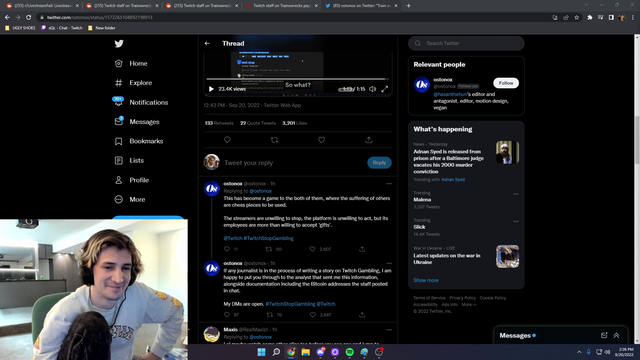The height and width of the screenshot is (360, 640).
Task: Compose a new message in Messages drawer
Action: pyautogui.click(x=604, y=336)
